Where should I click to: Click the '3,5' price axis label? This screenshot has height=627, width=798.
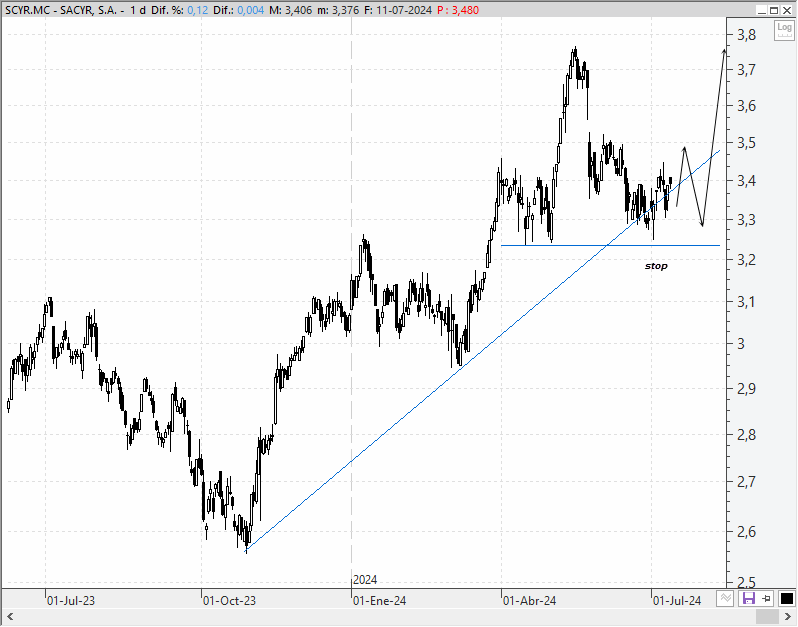[747, 143]
